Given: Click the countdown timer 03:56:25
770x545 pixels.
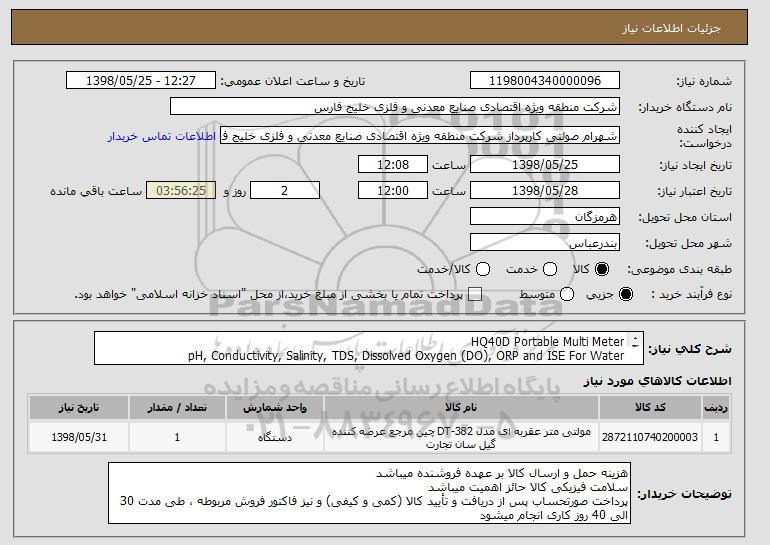Looking at the screenshot, I should (x=181, y=191).
